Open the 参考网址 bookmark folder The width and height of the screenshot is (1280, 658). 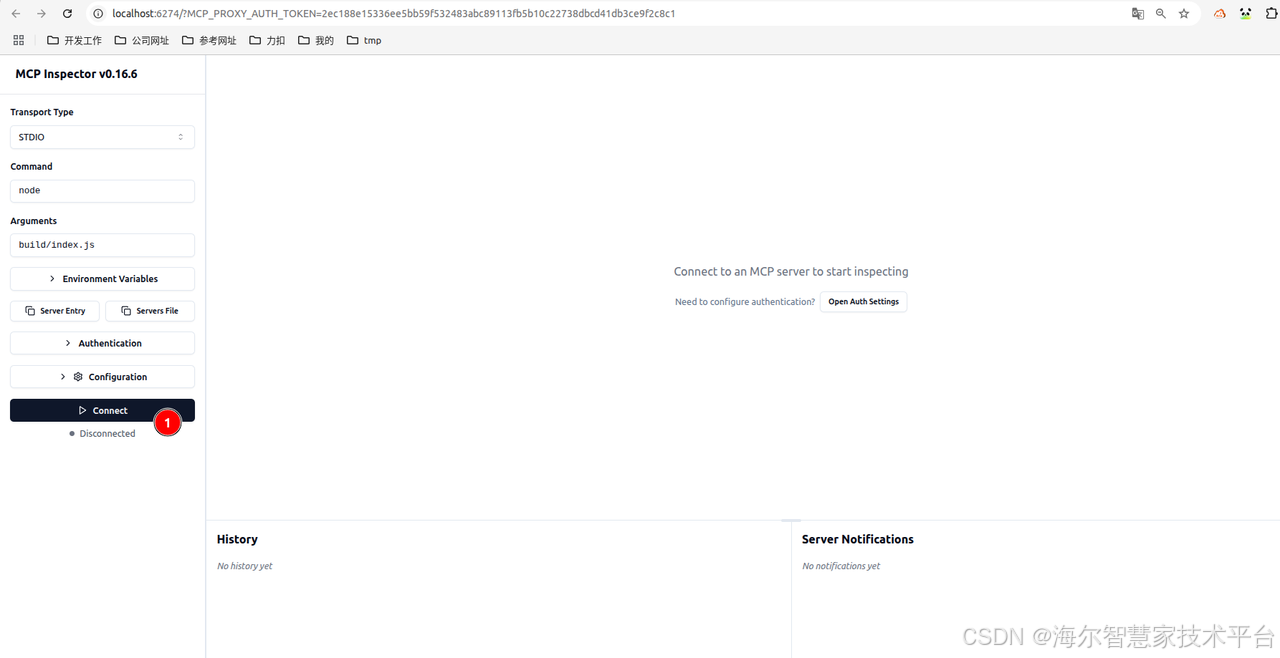(209, 40)
